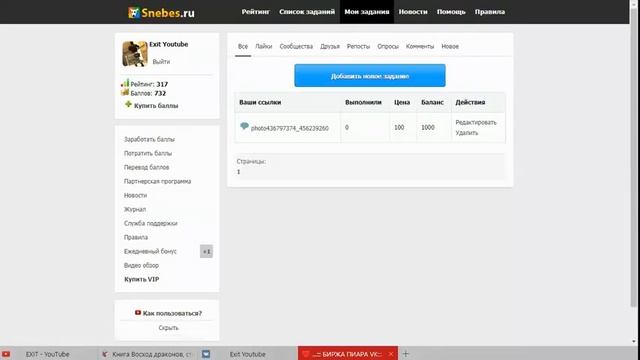Open Новости in the left sidebar
The image size is (640, 360).
[136, 196]
